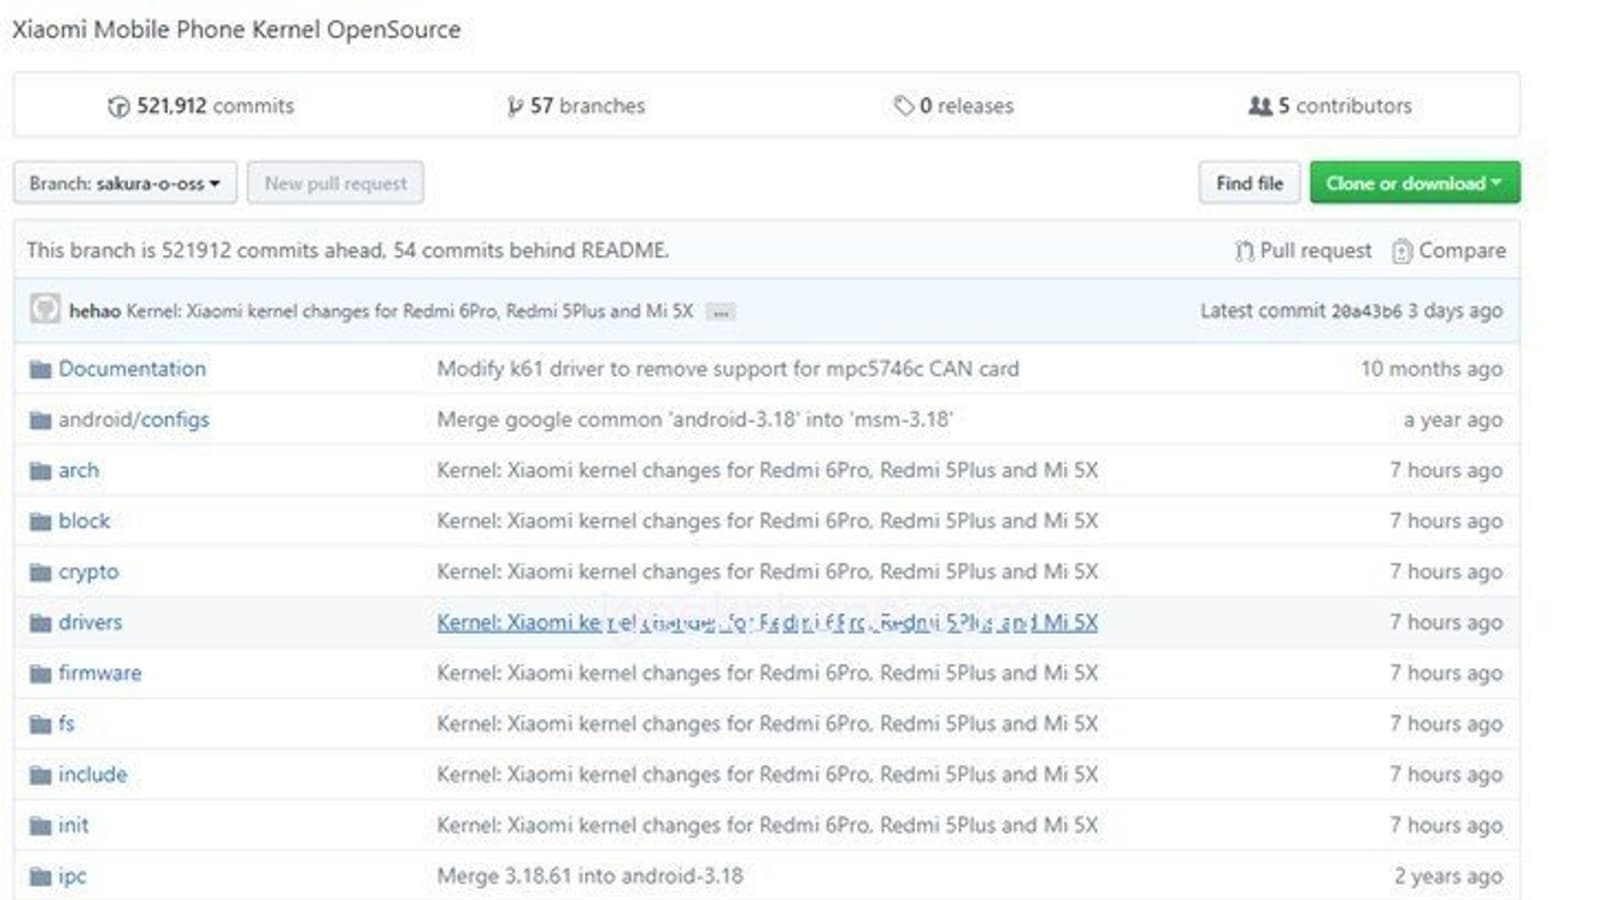Open the firmware directory link
This screenshot has height=900, width=1600.
(100, 673)
